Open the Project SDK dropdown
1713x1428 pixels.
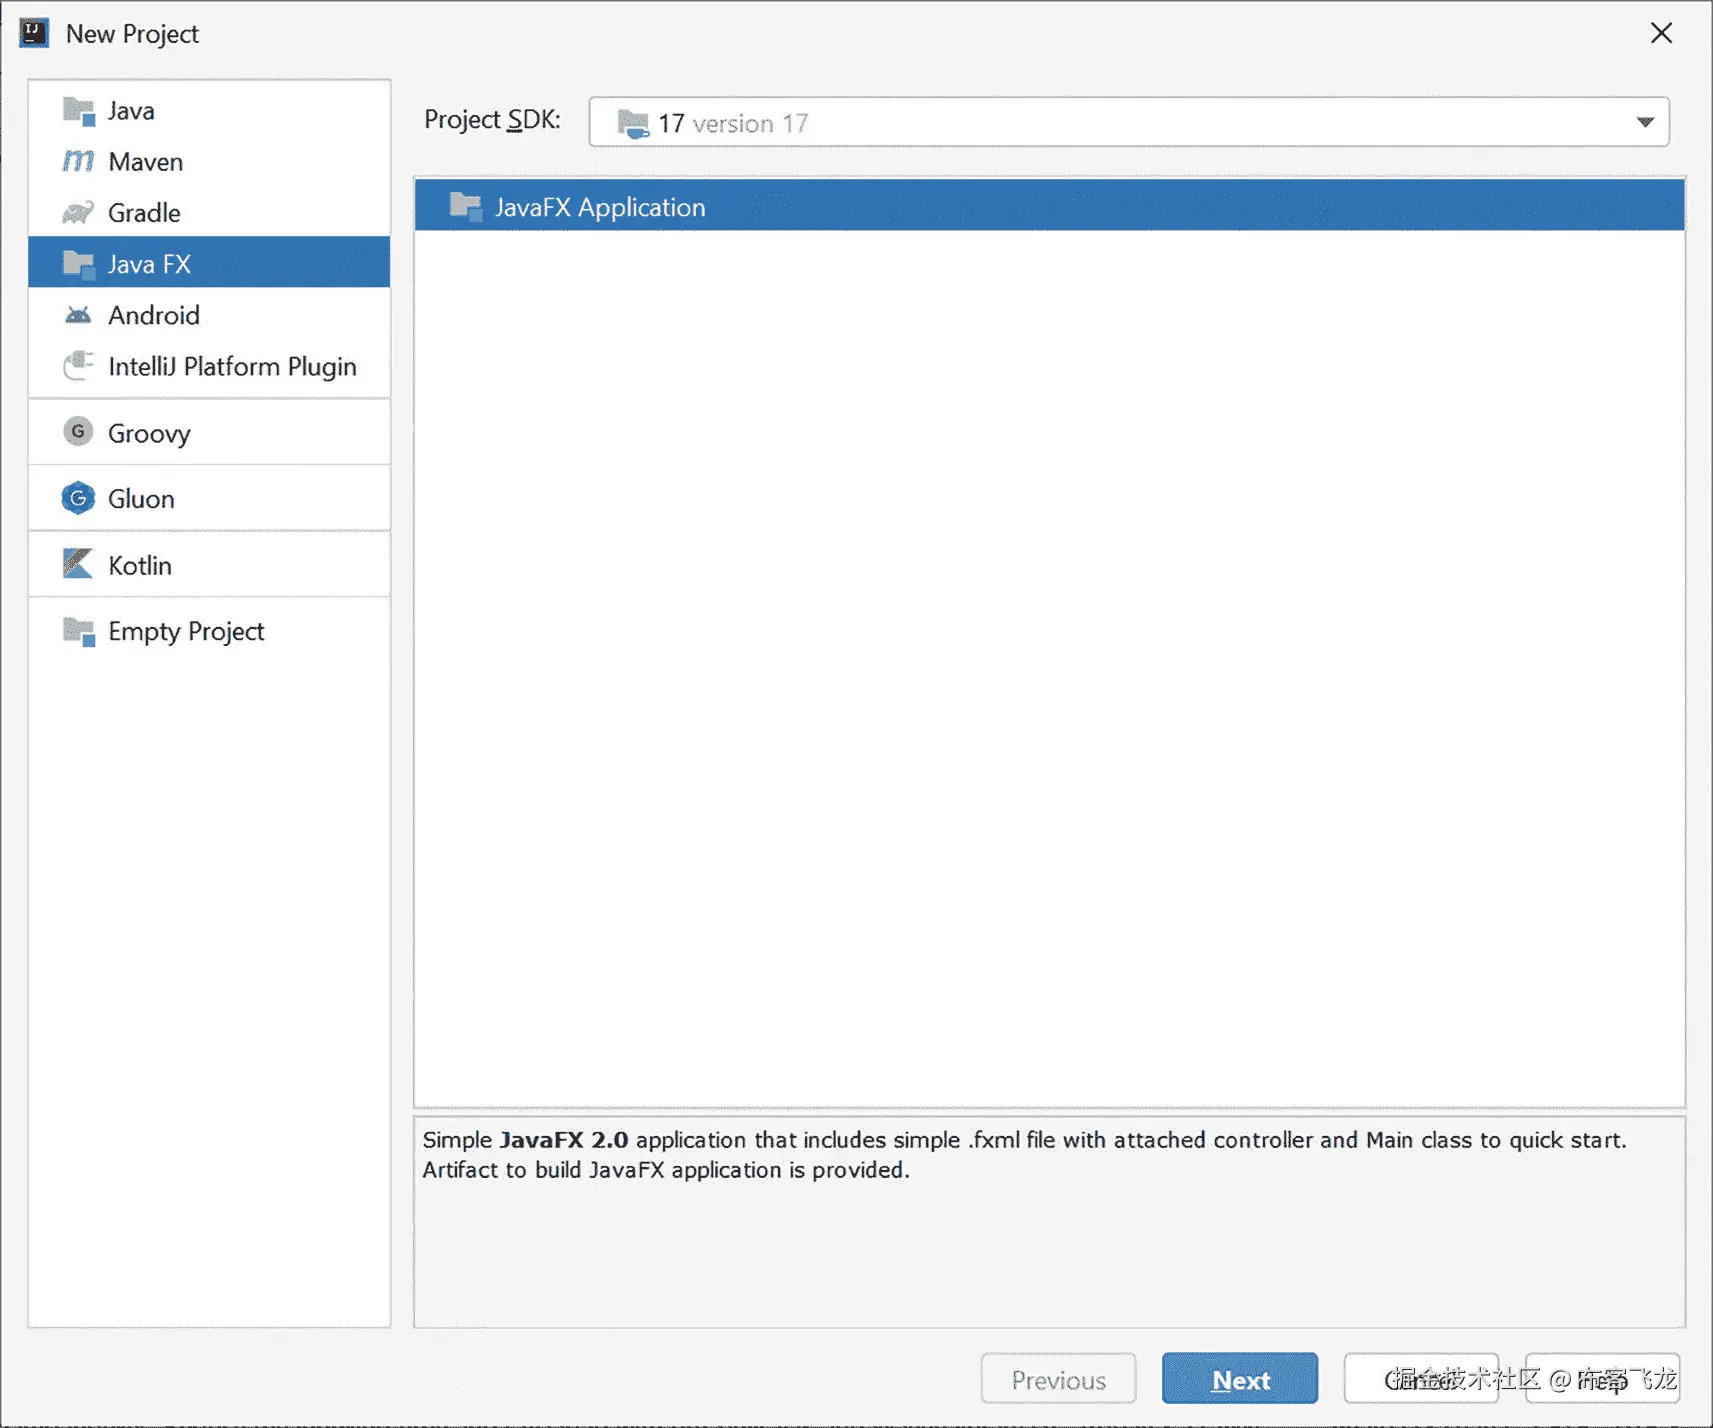pos(1129,122)
